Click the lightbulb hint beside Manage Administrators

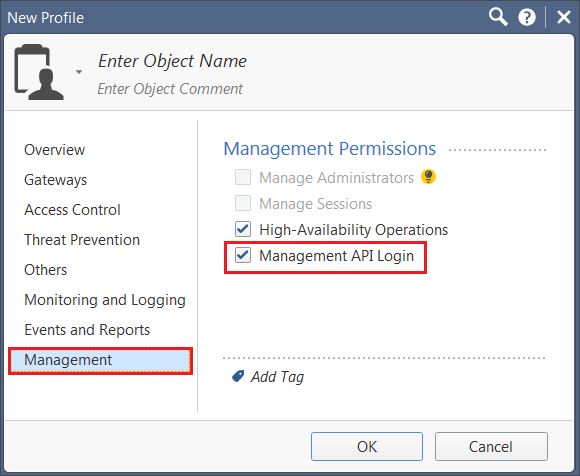(428, 177)
